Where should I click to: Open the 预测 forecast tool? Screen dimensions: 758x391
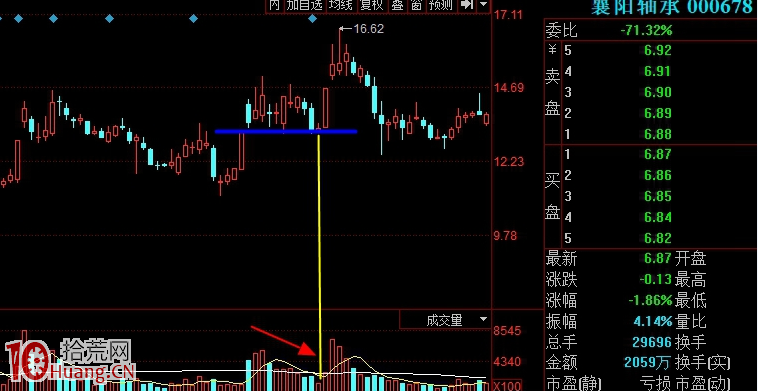pyautogui.click(x=441, y=5)
